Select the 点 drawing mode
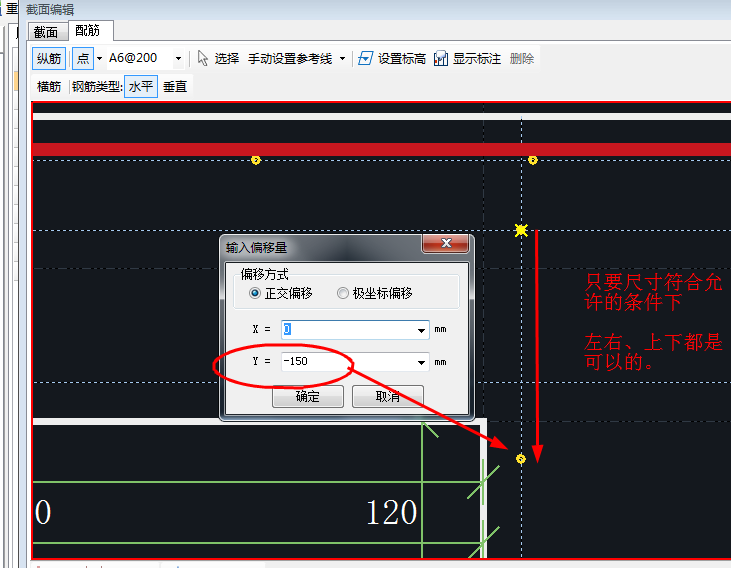 (83, 59)
